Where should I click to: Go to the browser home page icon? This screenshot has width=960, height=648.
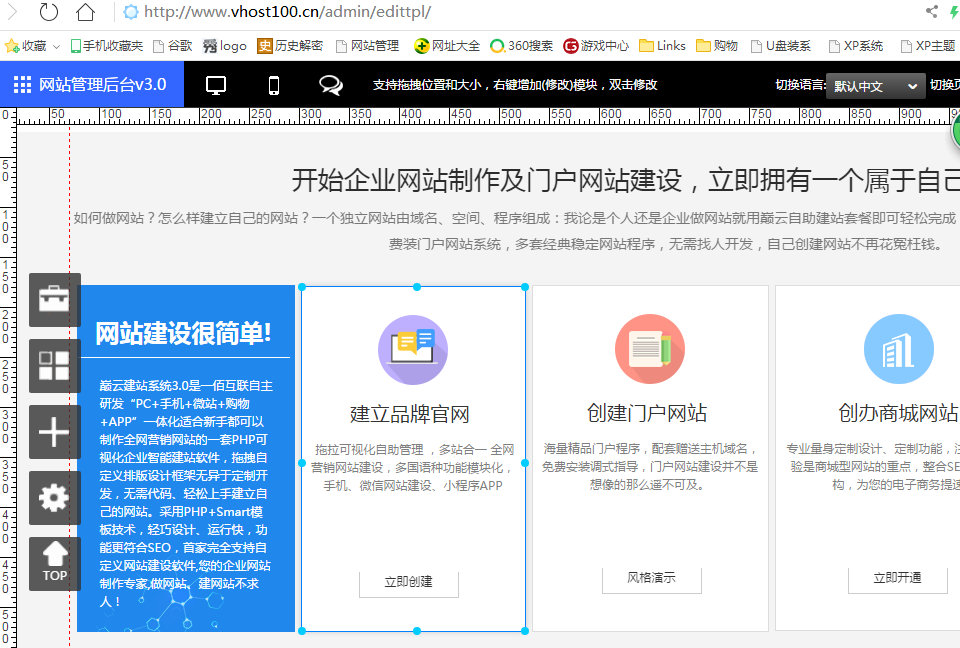coord(87,12)
